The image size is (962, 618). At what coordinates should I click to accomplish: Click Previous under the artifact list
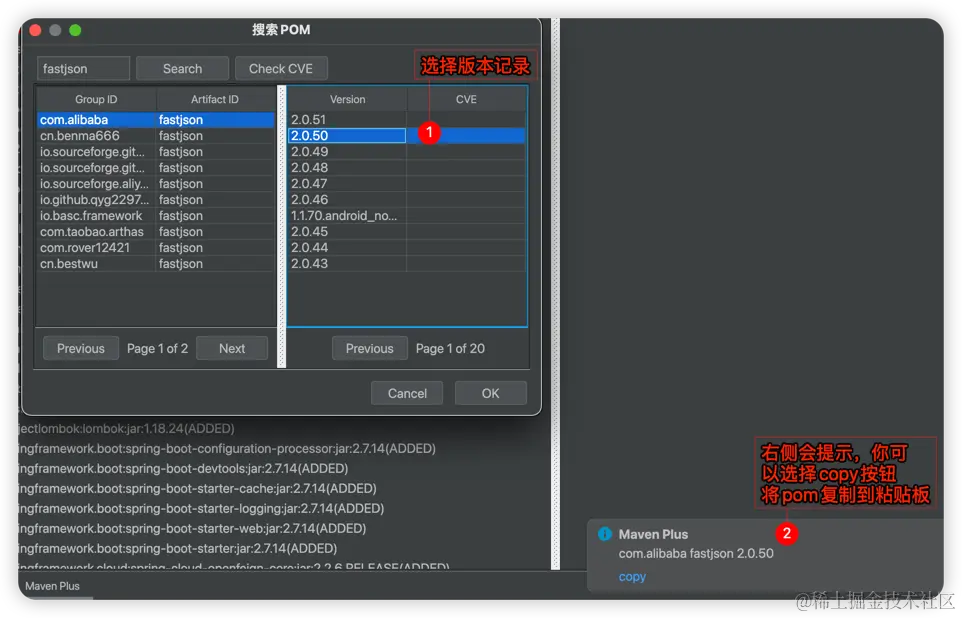(81, 349)
